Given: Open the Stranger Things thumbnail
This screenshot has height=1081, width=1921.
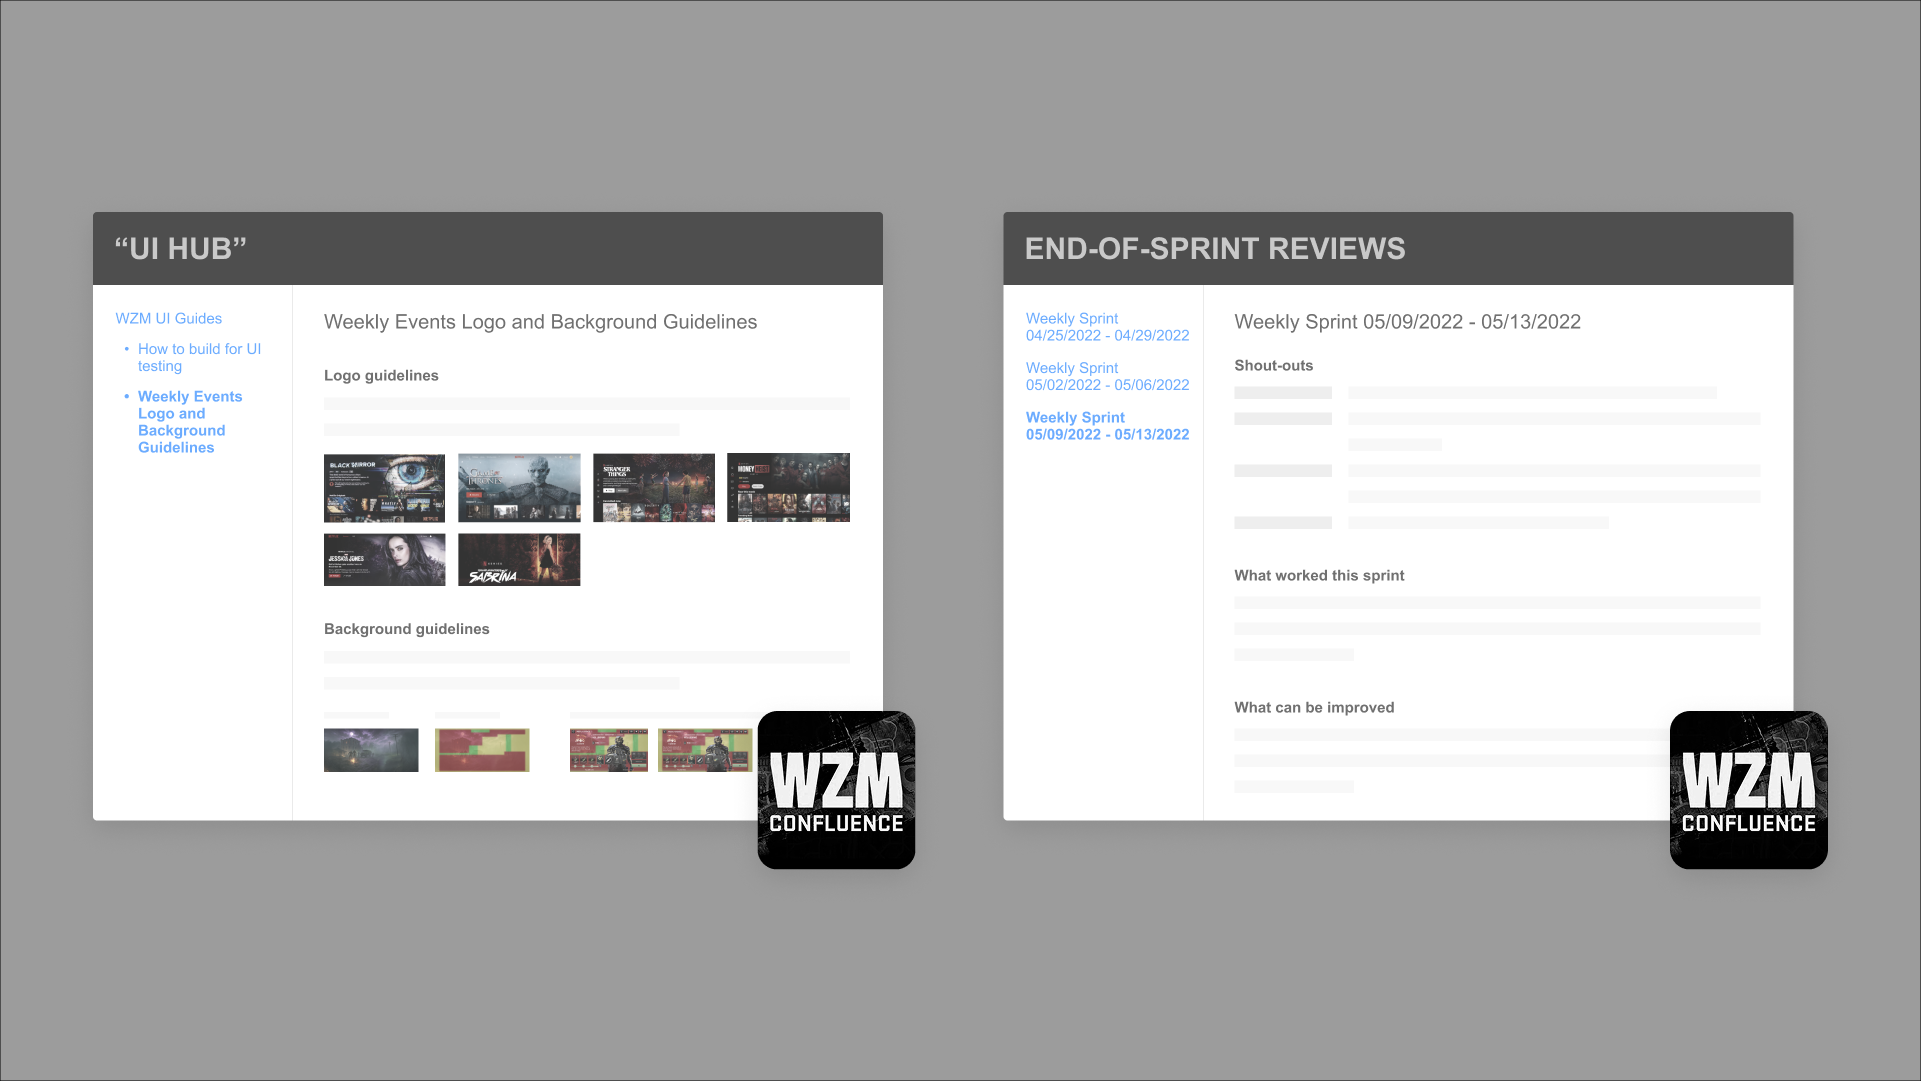Looking at the screenshot, I should 654,488.
